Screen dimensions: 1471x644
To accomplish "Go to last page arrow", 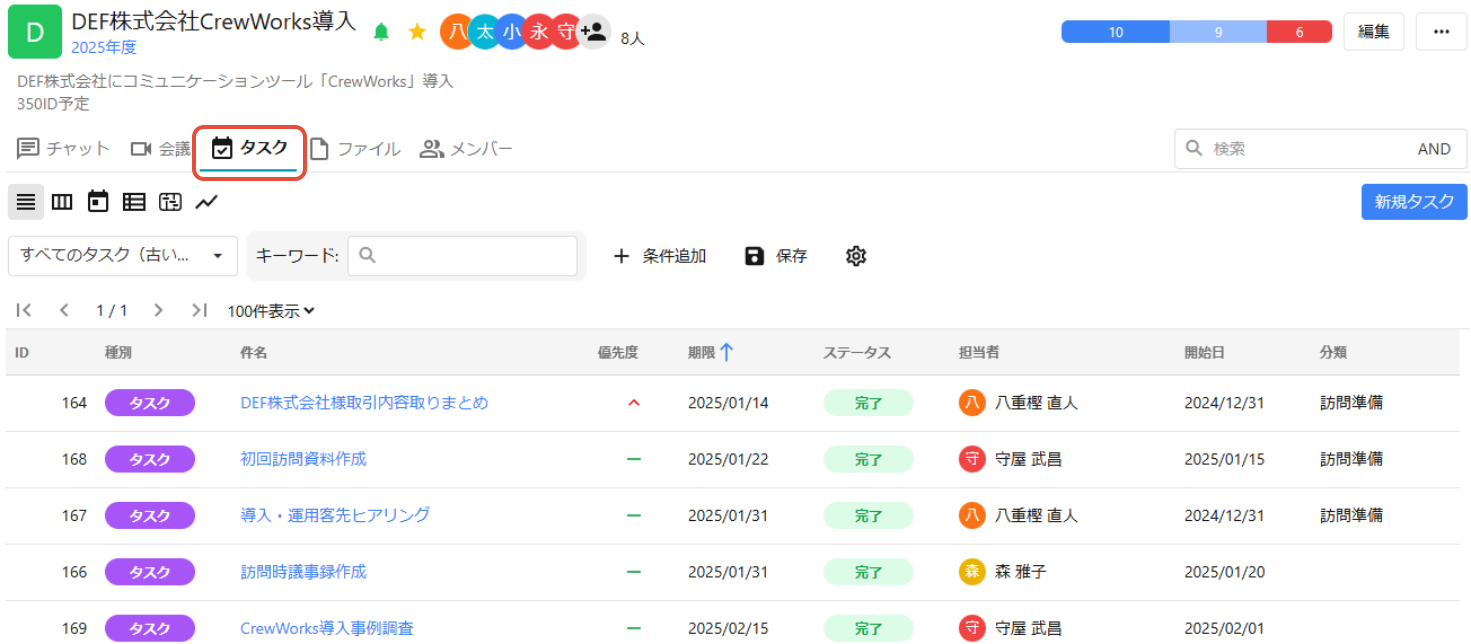I will [x=199, y=310].
